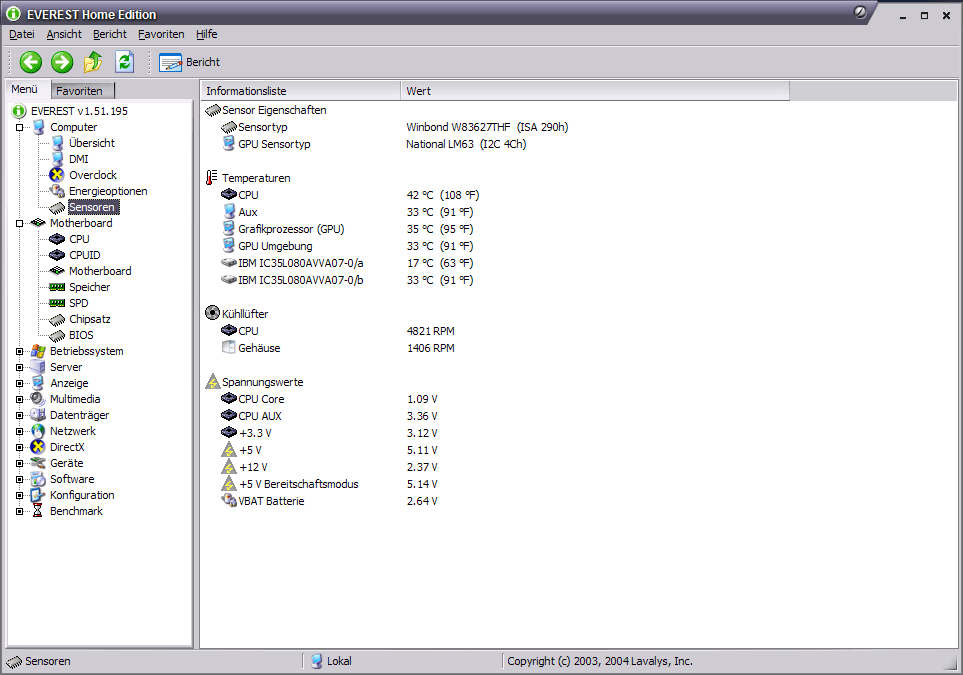Select the DMI tree item

[79, 159]
